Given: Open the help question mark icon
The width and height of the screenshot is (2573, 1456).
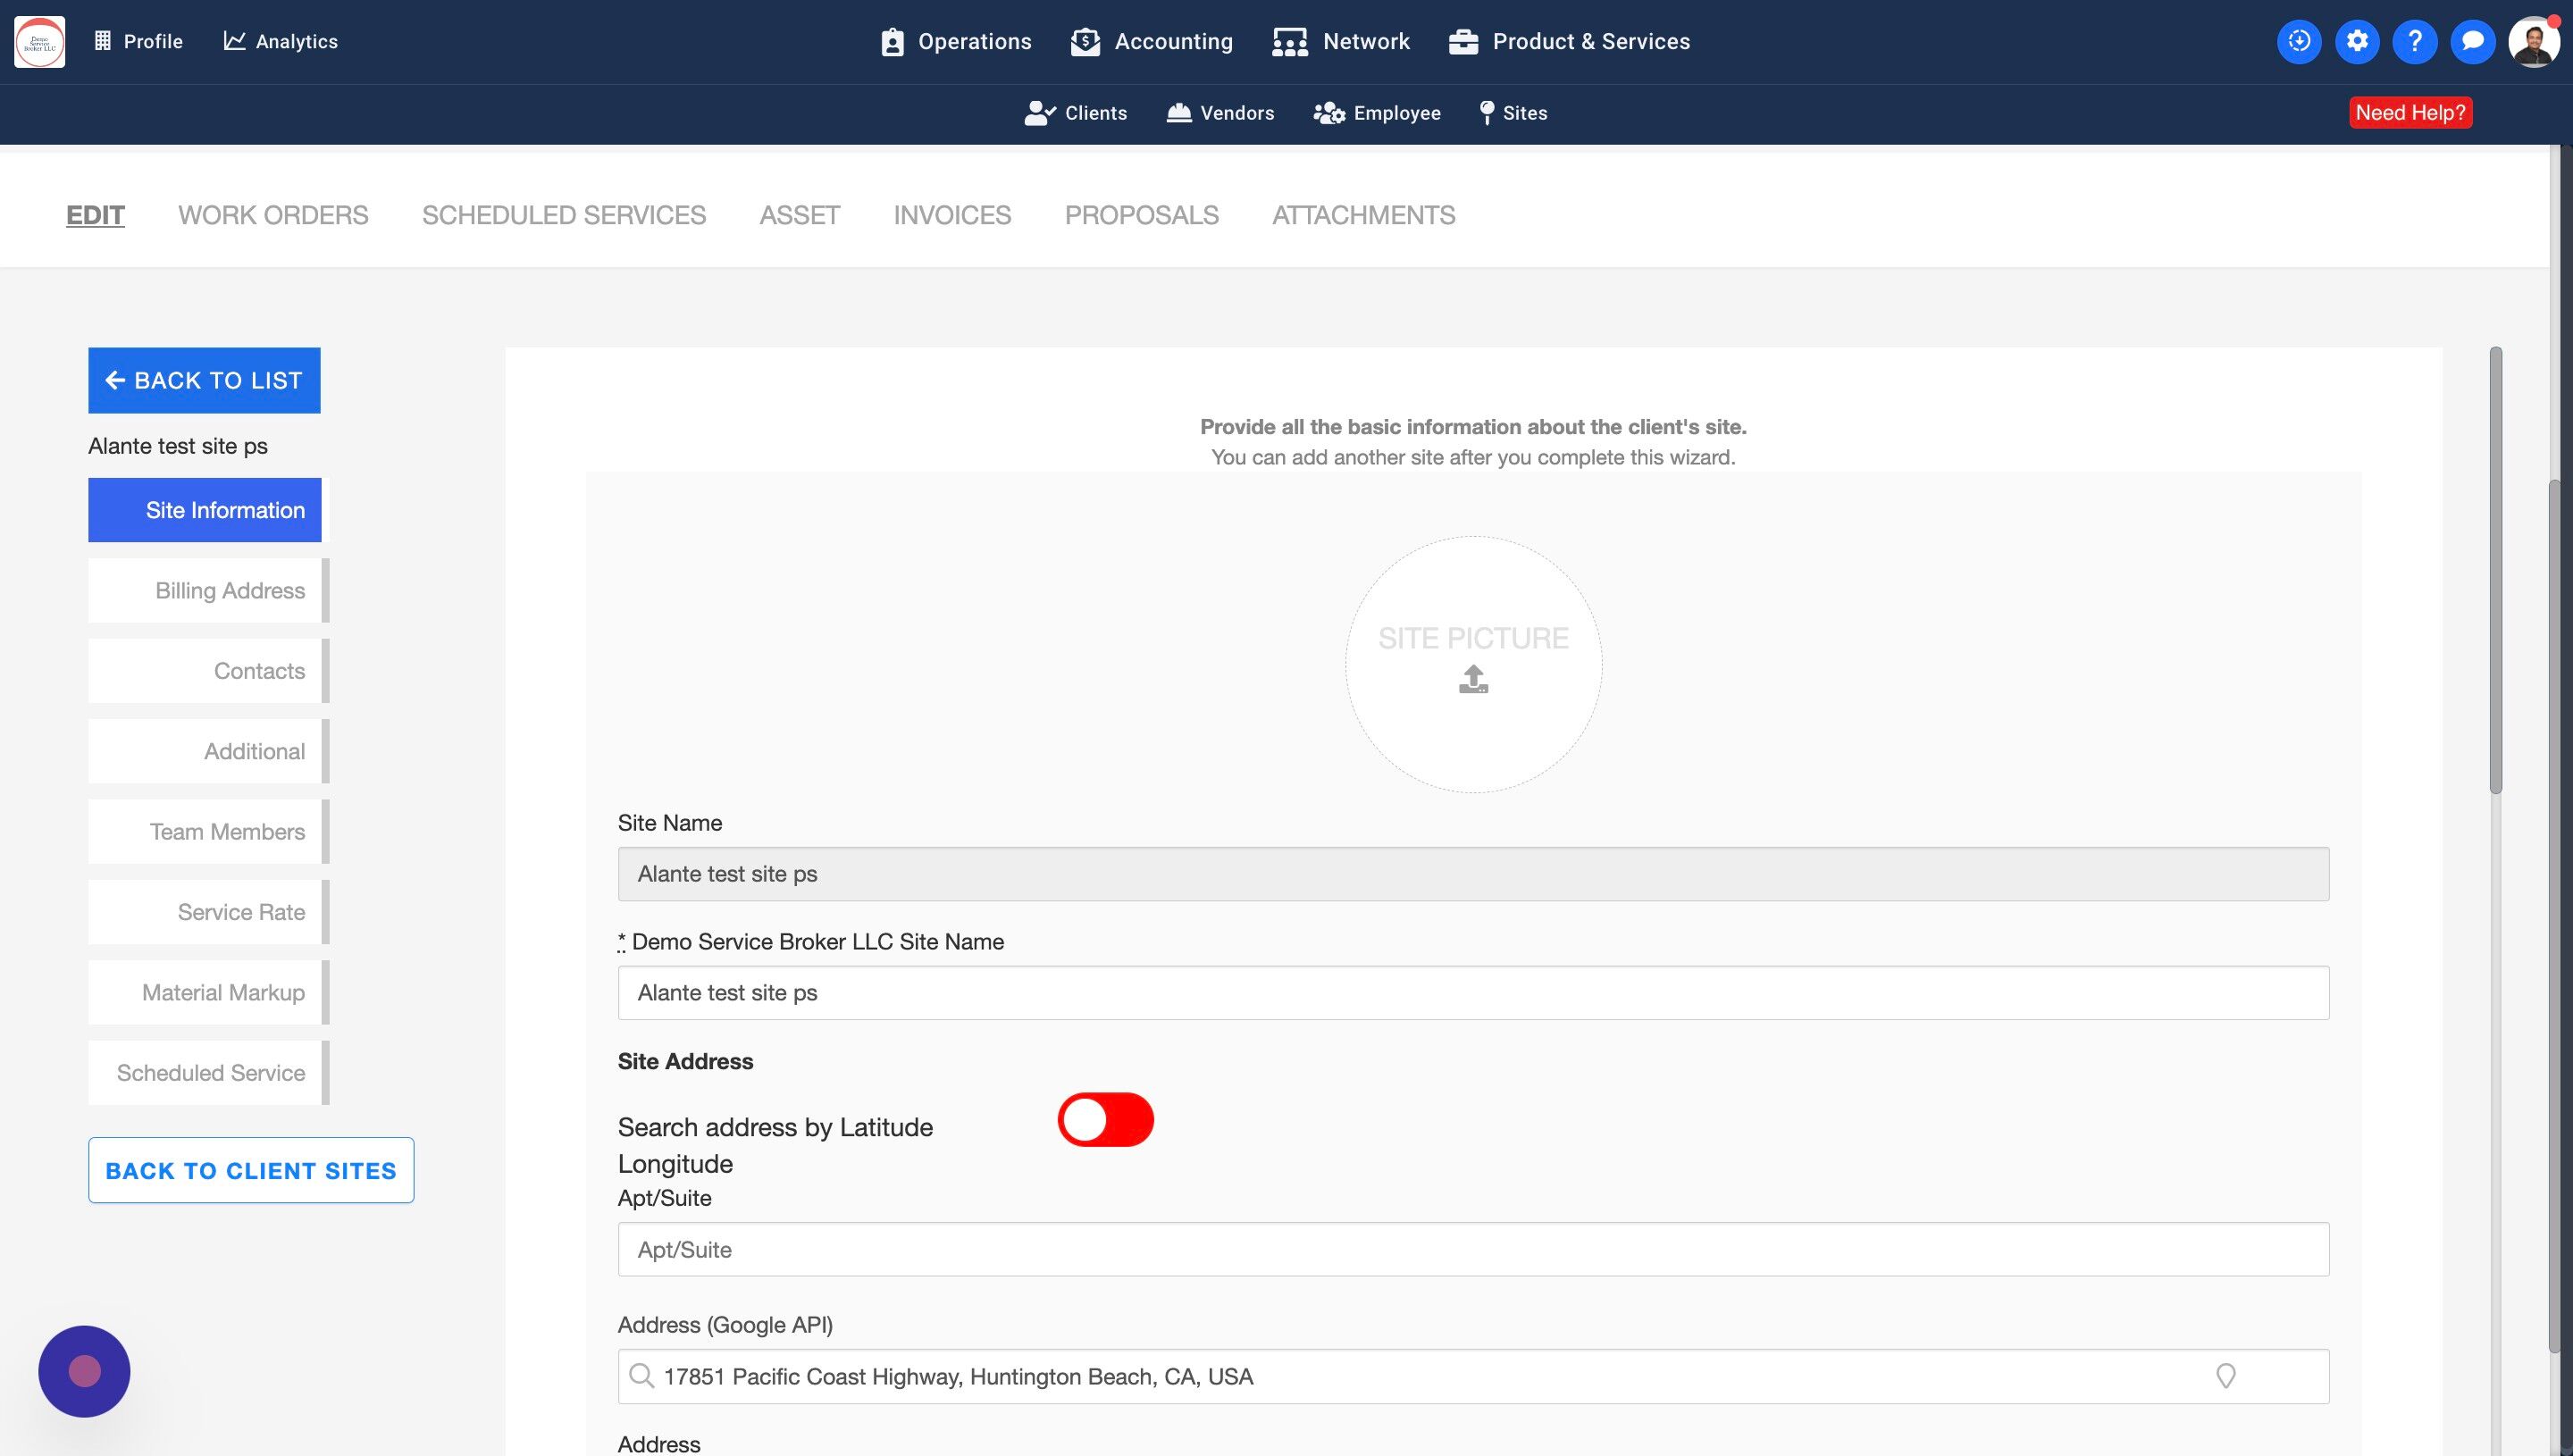Looking at the screenshot, I should (x=2414, y=41).
